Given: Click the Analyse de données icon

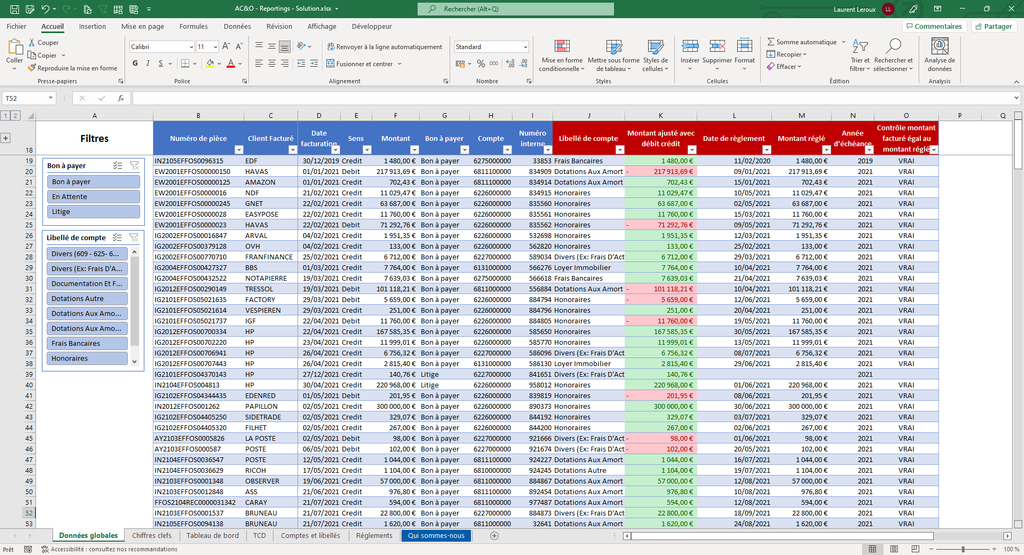Looking at the screenshot, I should click(x=939, y=48).
